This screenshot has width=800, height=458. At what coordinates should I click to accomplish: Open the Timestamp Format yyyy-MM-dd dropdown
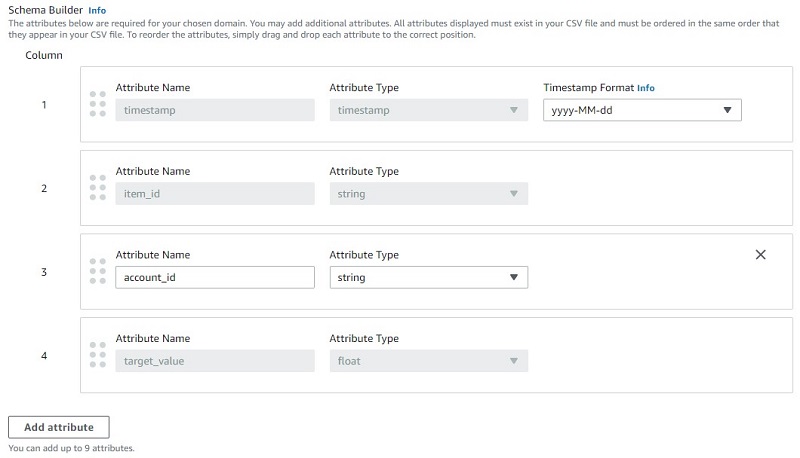pos(642,110)
